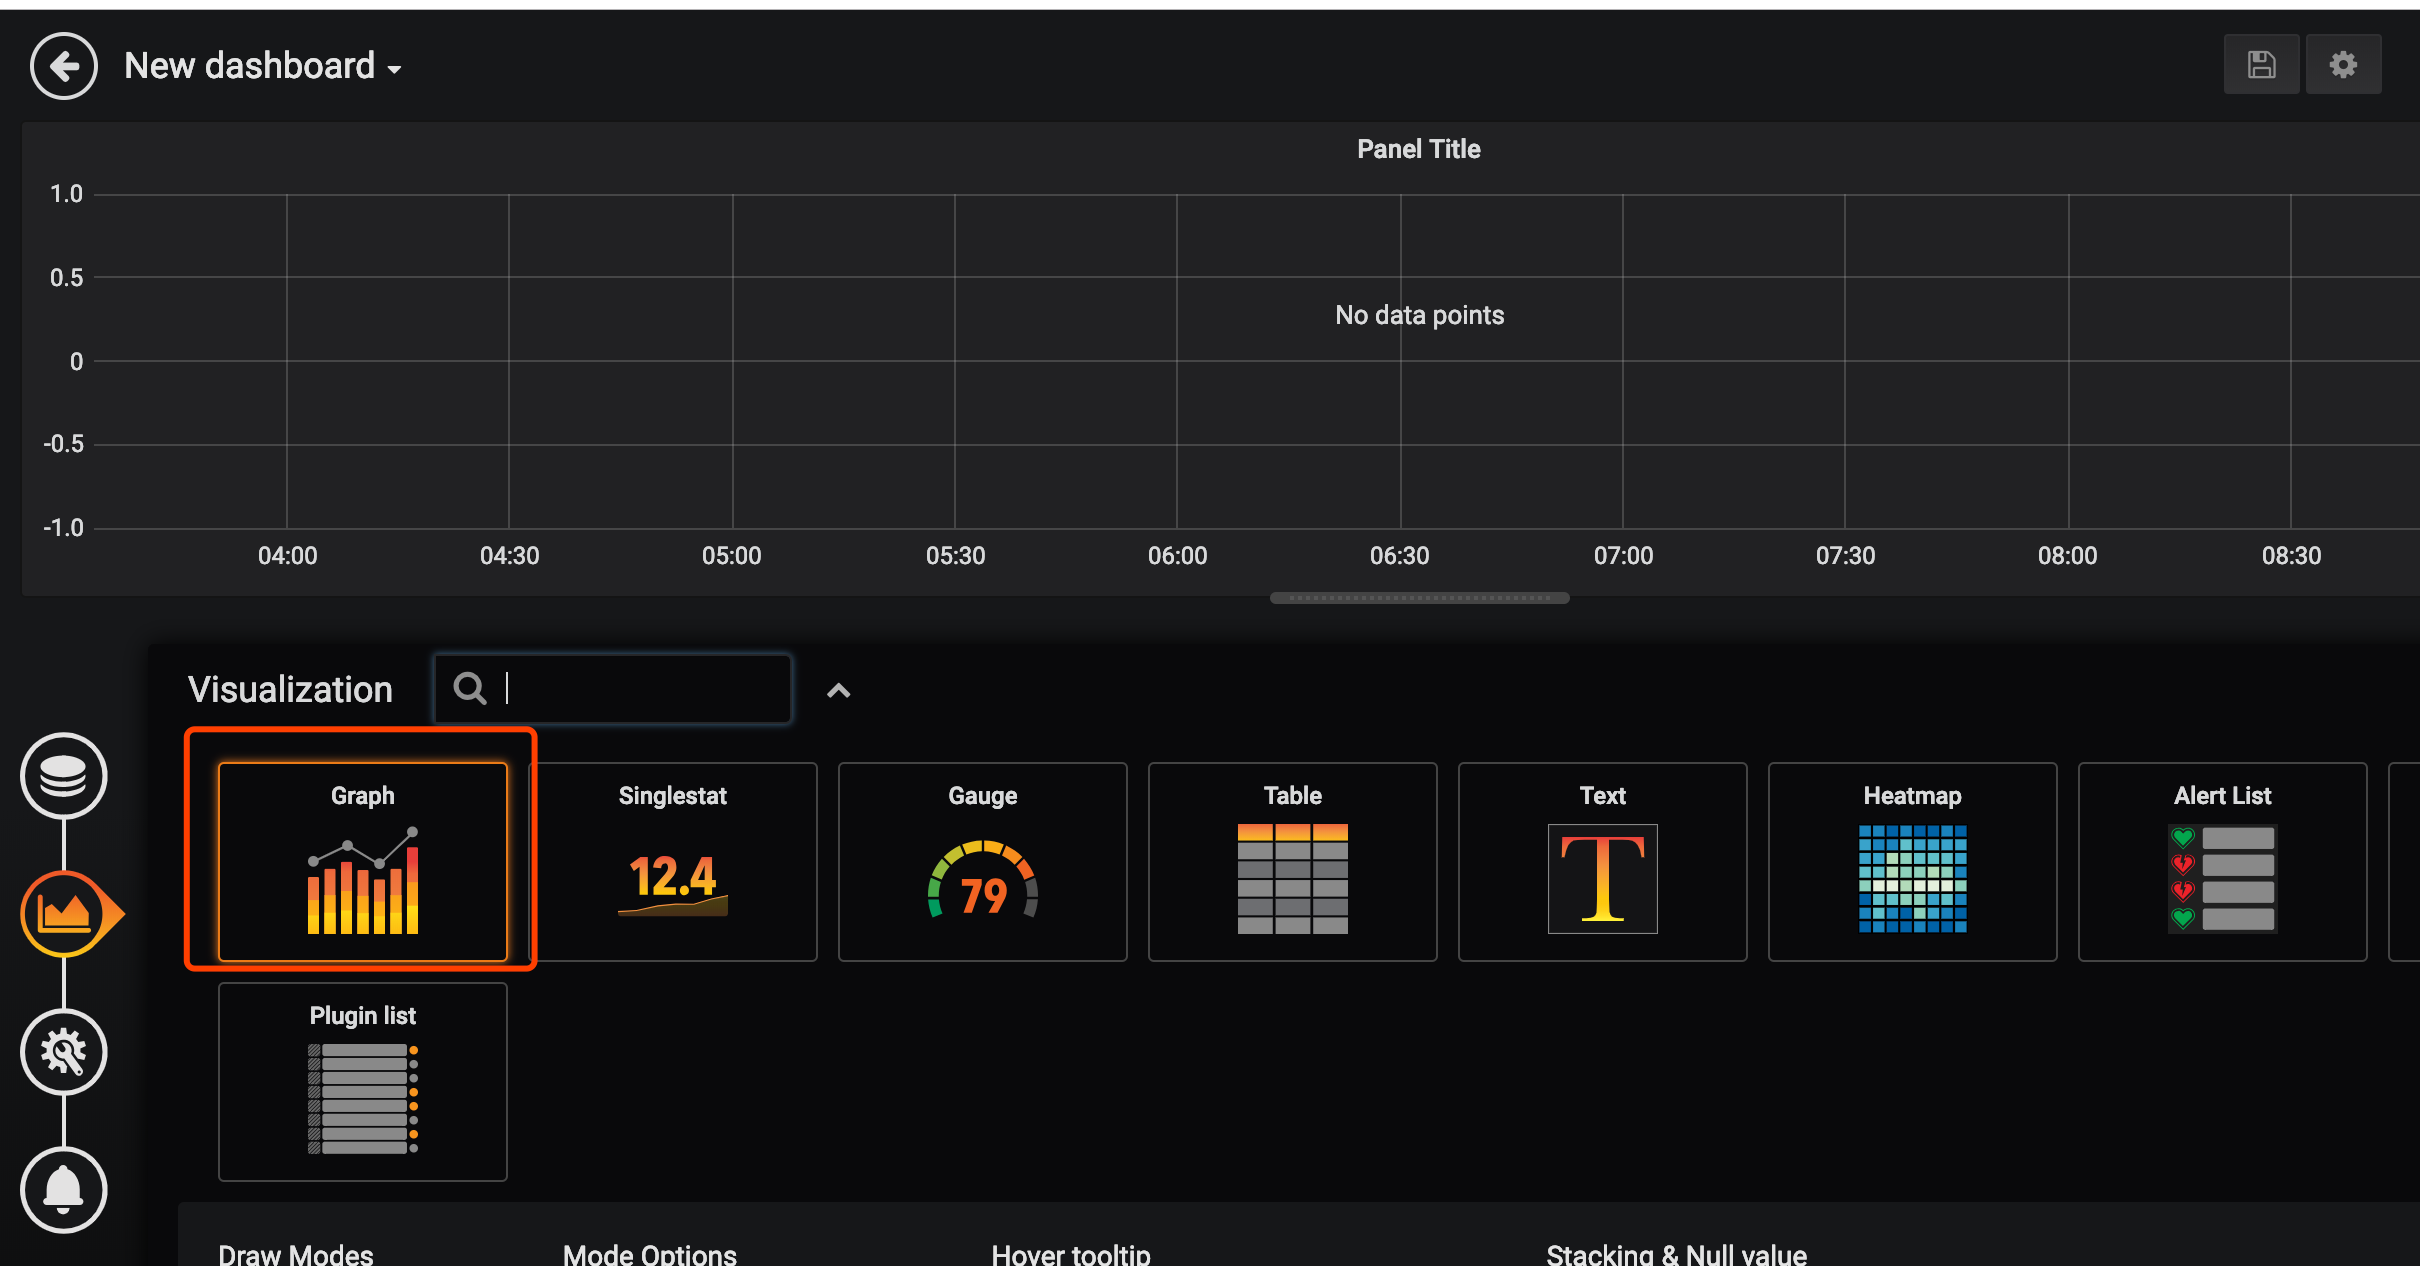Choose the Singlestat visualization

click(x=672, y=862)
